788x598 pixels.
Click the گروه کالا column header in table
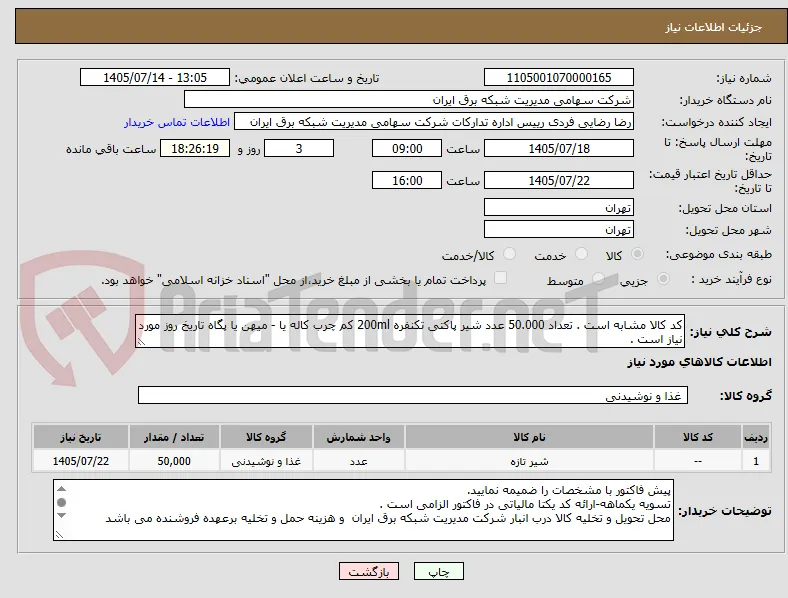[x=266, y=437]
